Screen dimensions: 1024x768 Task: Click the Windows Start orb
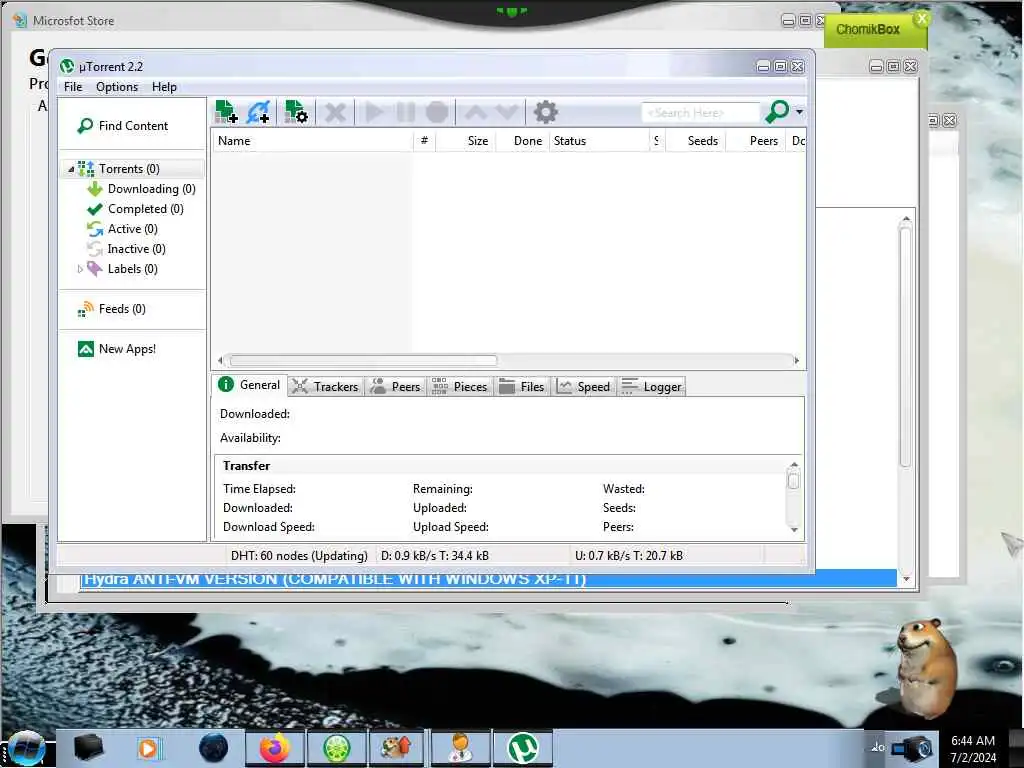[25, 748]
